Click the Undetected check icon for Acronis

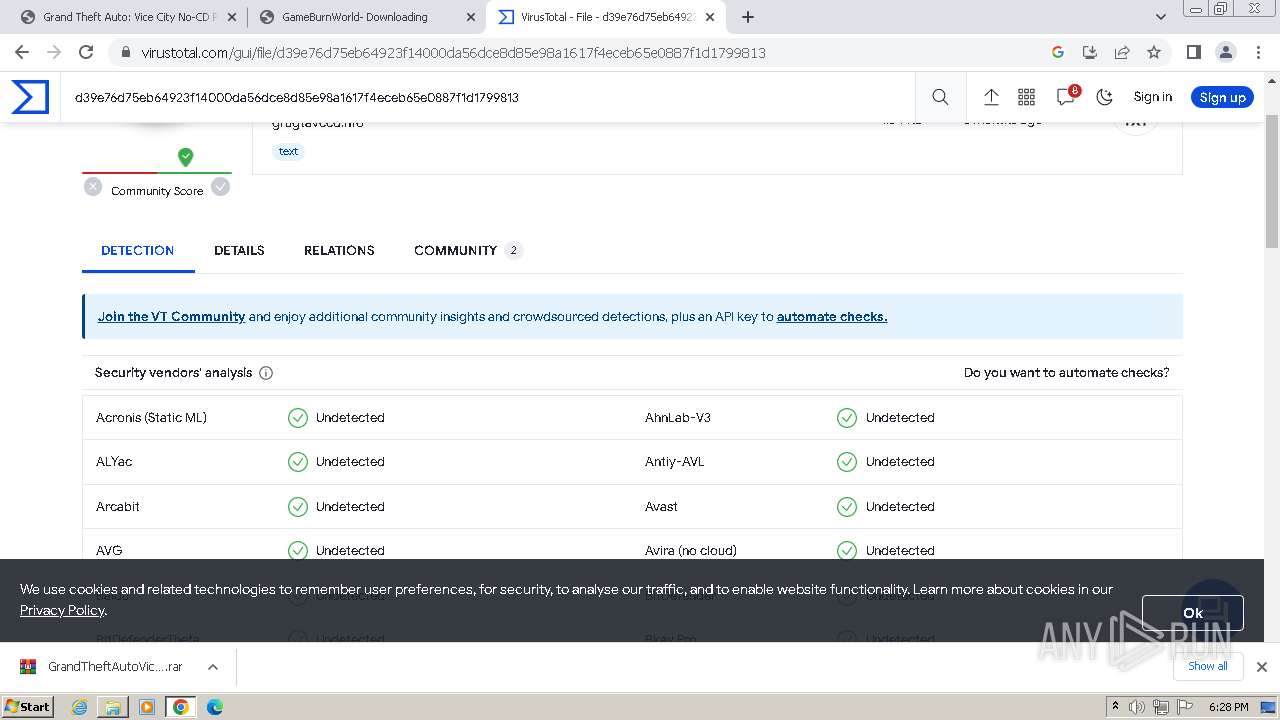point(298,418)
